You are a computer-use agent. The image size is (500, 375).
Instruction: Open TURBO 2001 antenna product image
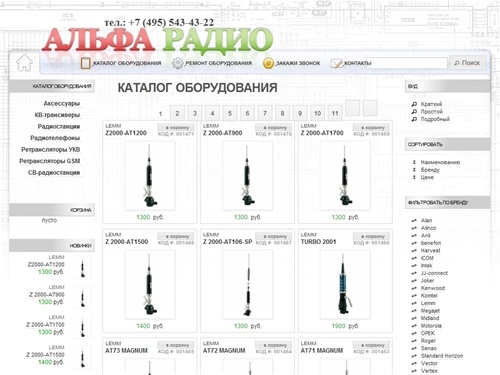click(x=345, y=284)
